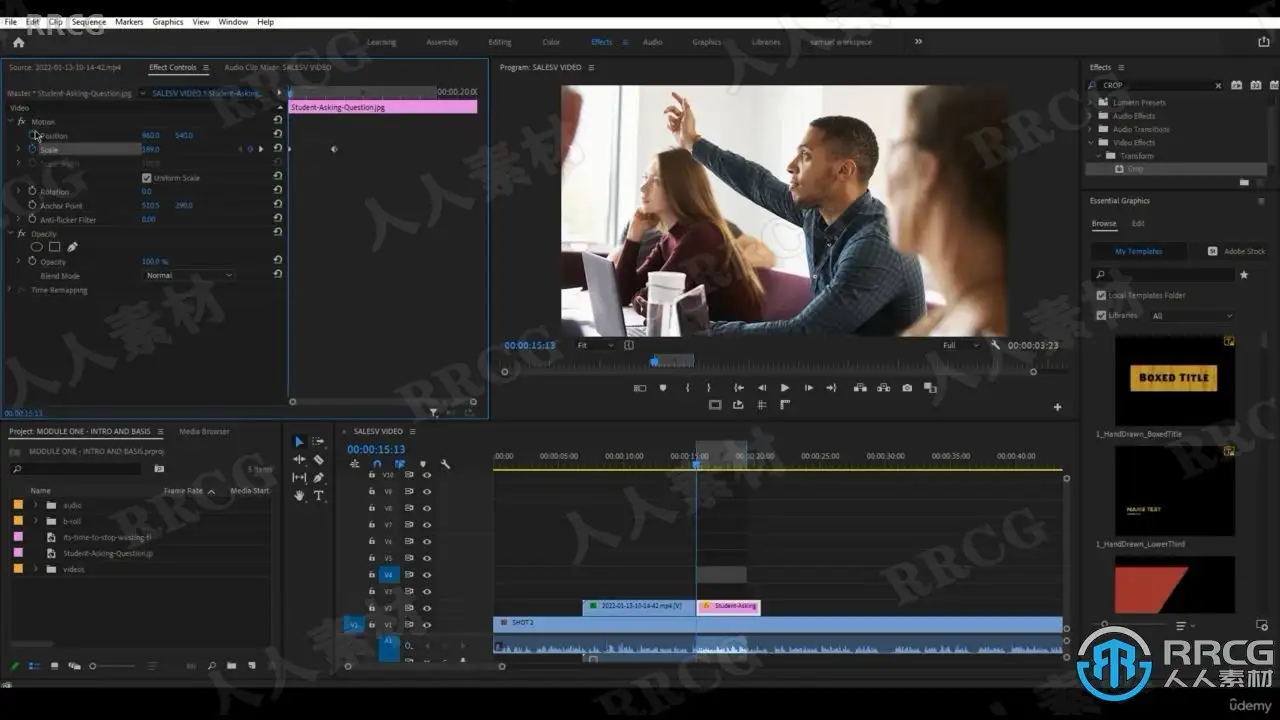Hide track V4 using its eye icon
This screenshot has width=1280, height=720.
point(427,575)
